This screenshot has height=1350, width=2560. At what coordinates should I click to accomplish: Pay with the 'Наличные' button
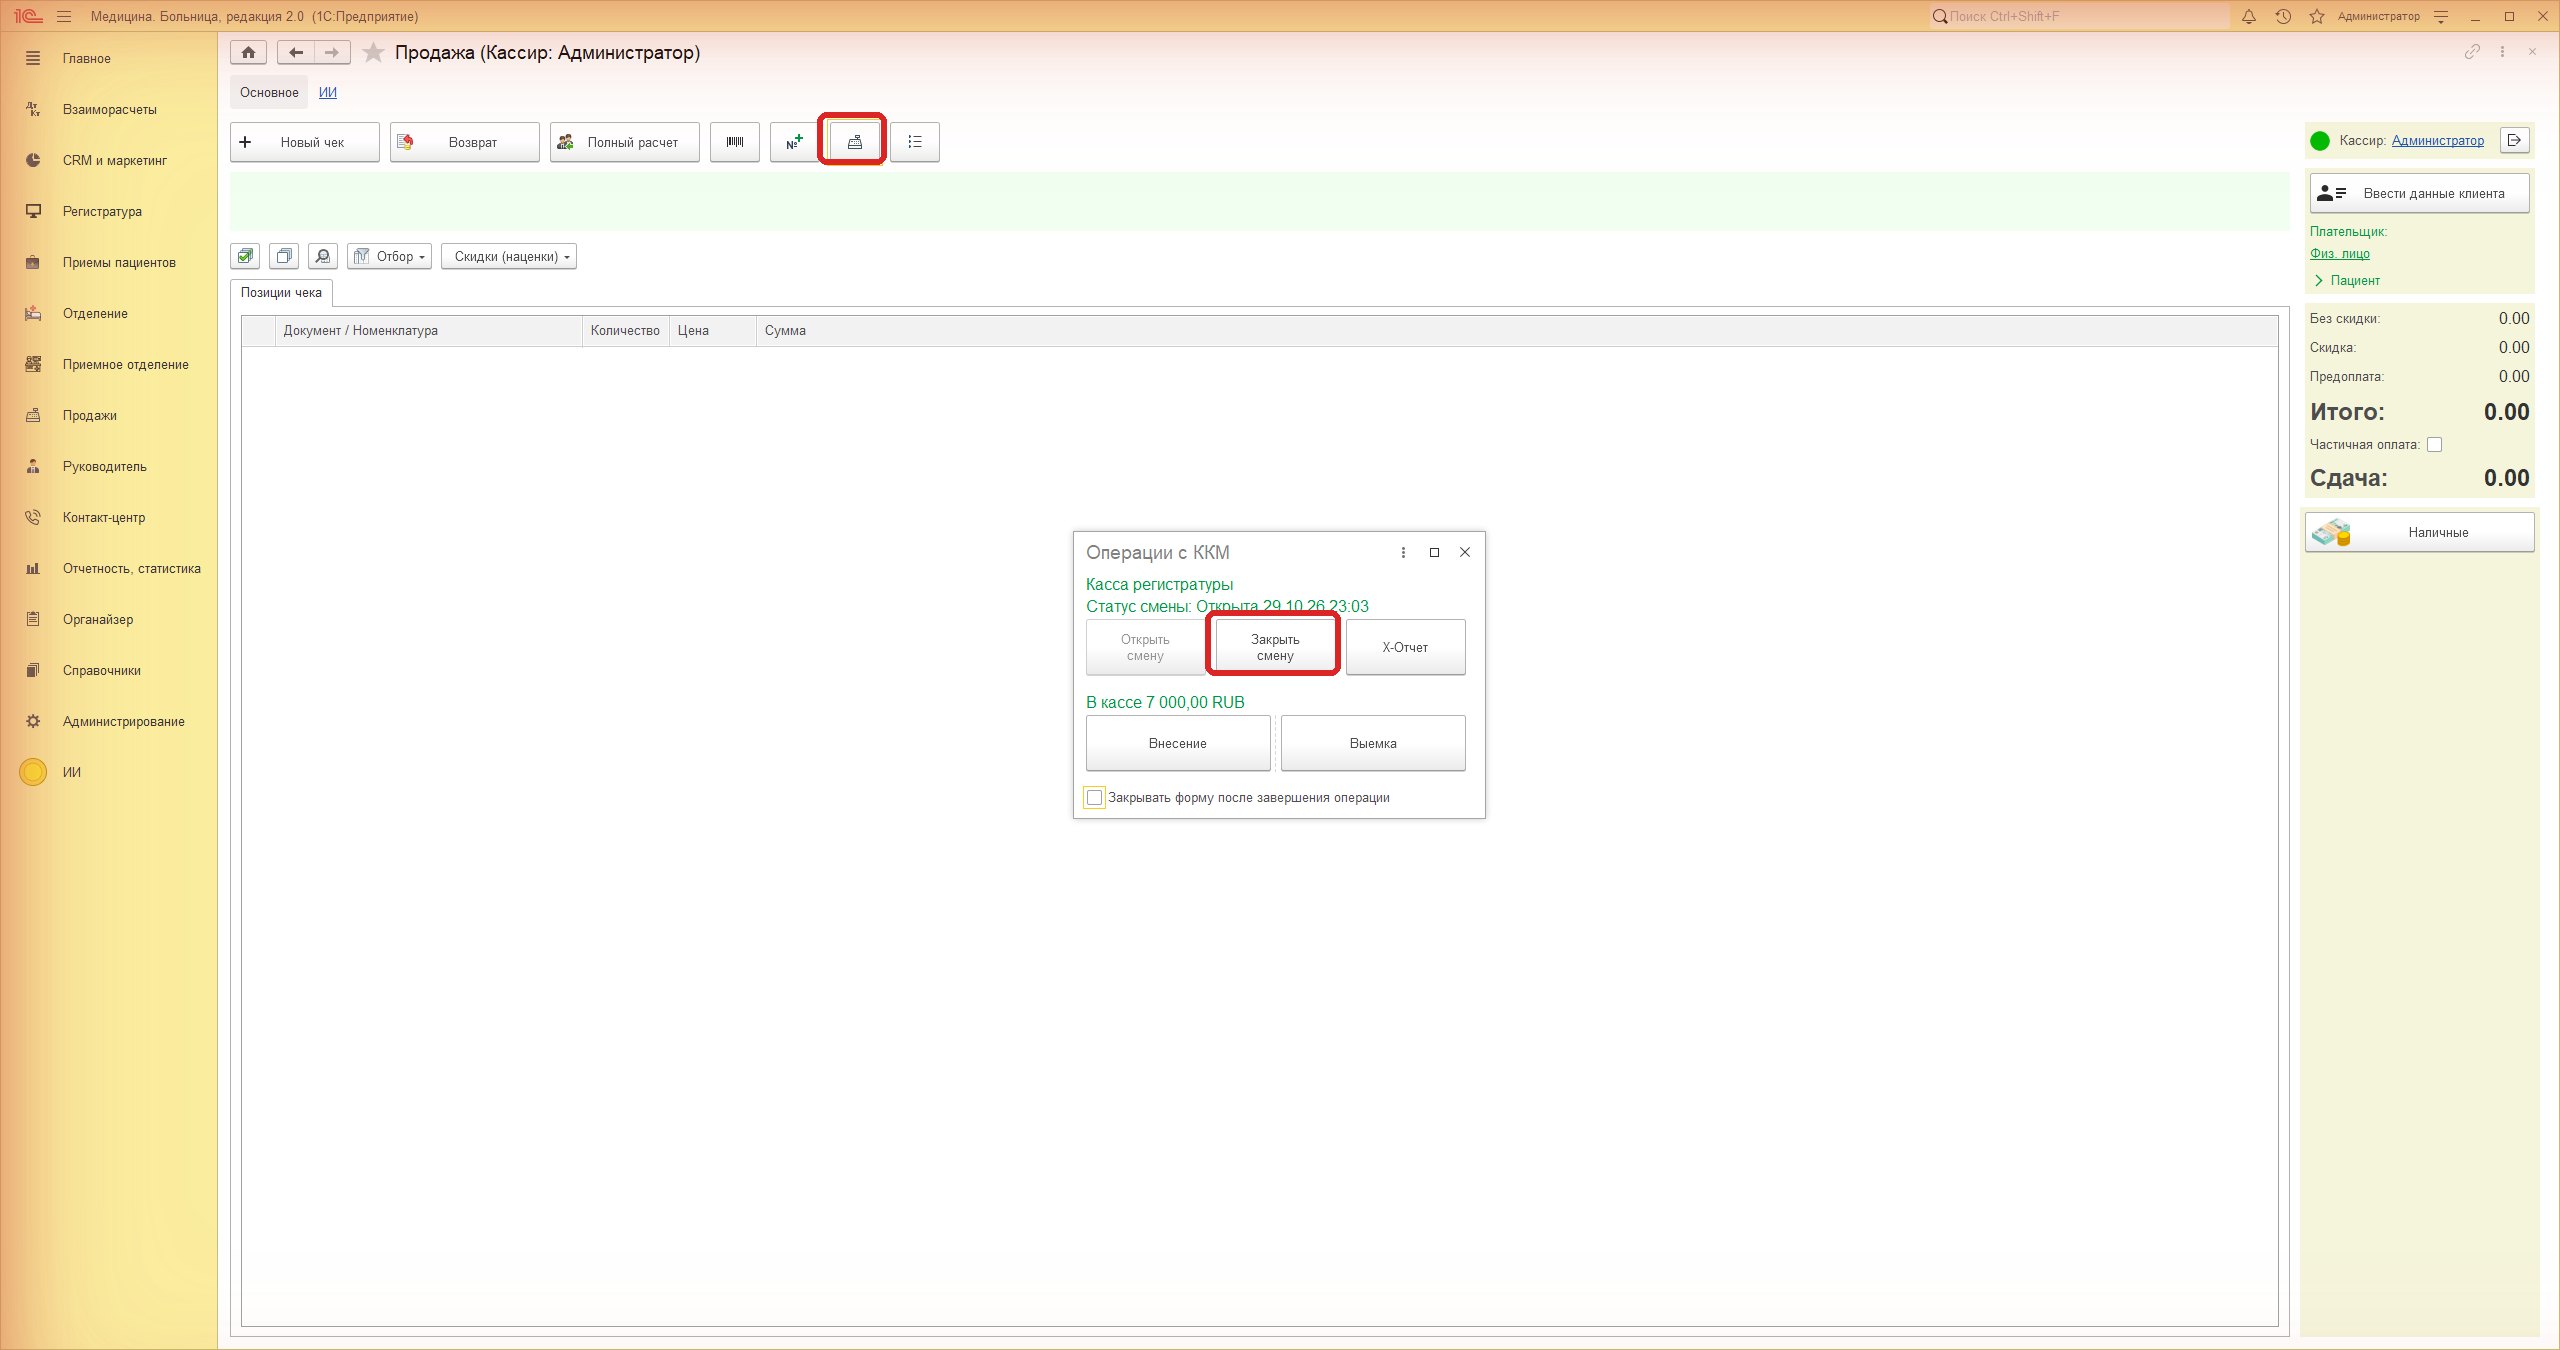pos(2420,532)
